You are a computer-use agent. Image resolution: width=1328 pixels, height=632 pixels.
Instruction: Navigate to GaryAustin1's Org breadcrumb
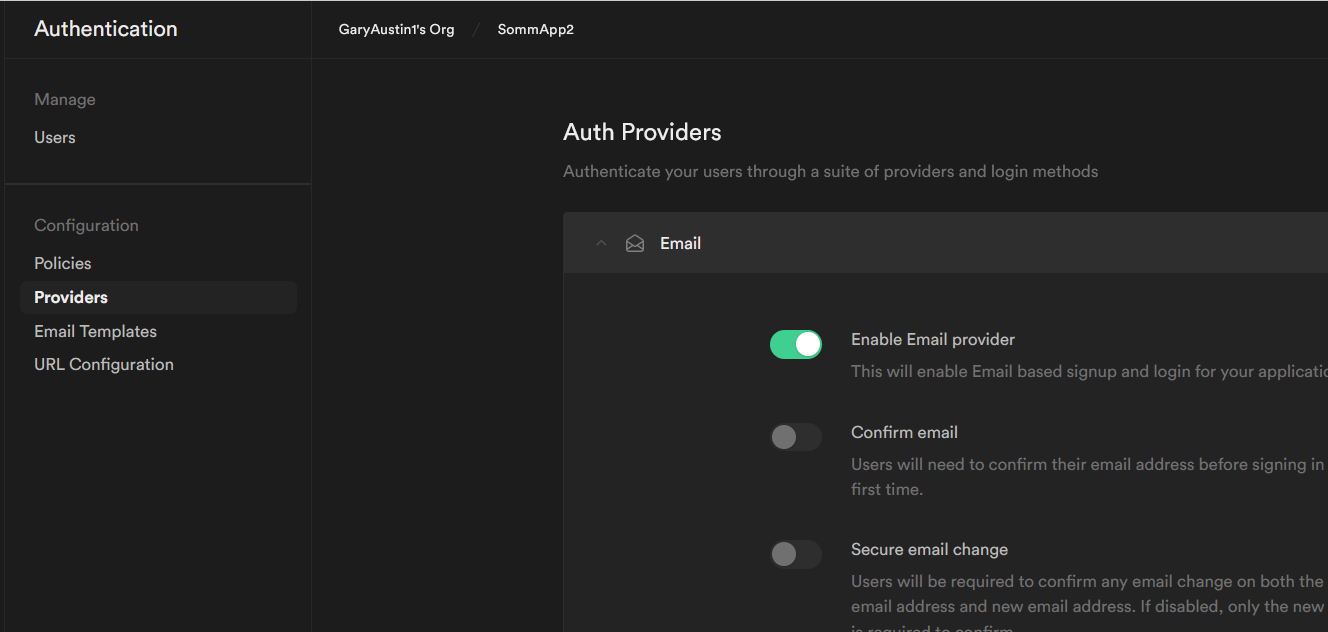point(396,29)
